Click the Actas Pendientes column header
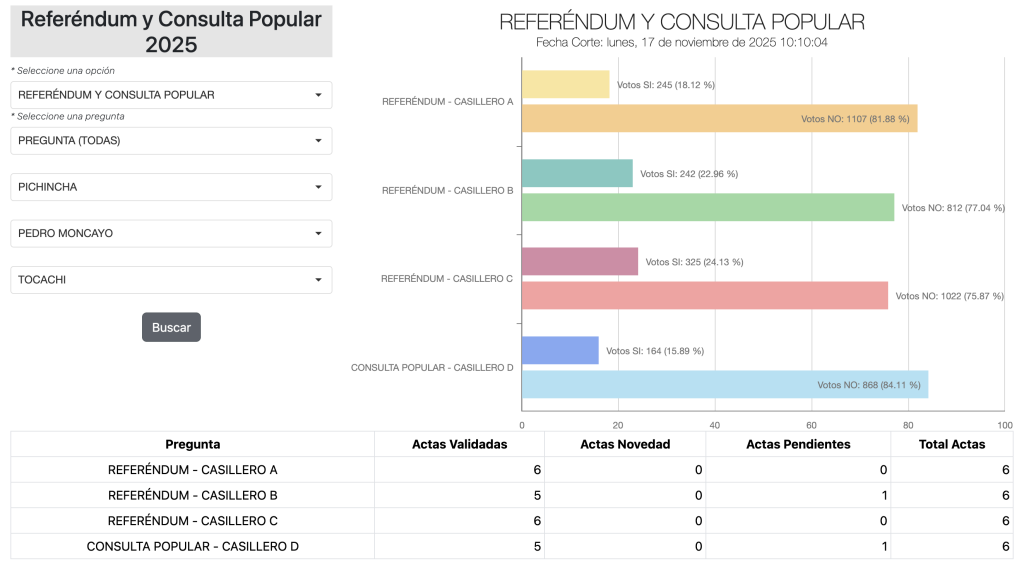This screenshot has width=1024, height=570. point(798,444)
